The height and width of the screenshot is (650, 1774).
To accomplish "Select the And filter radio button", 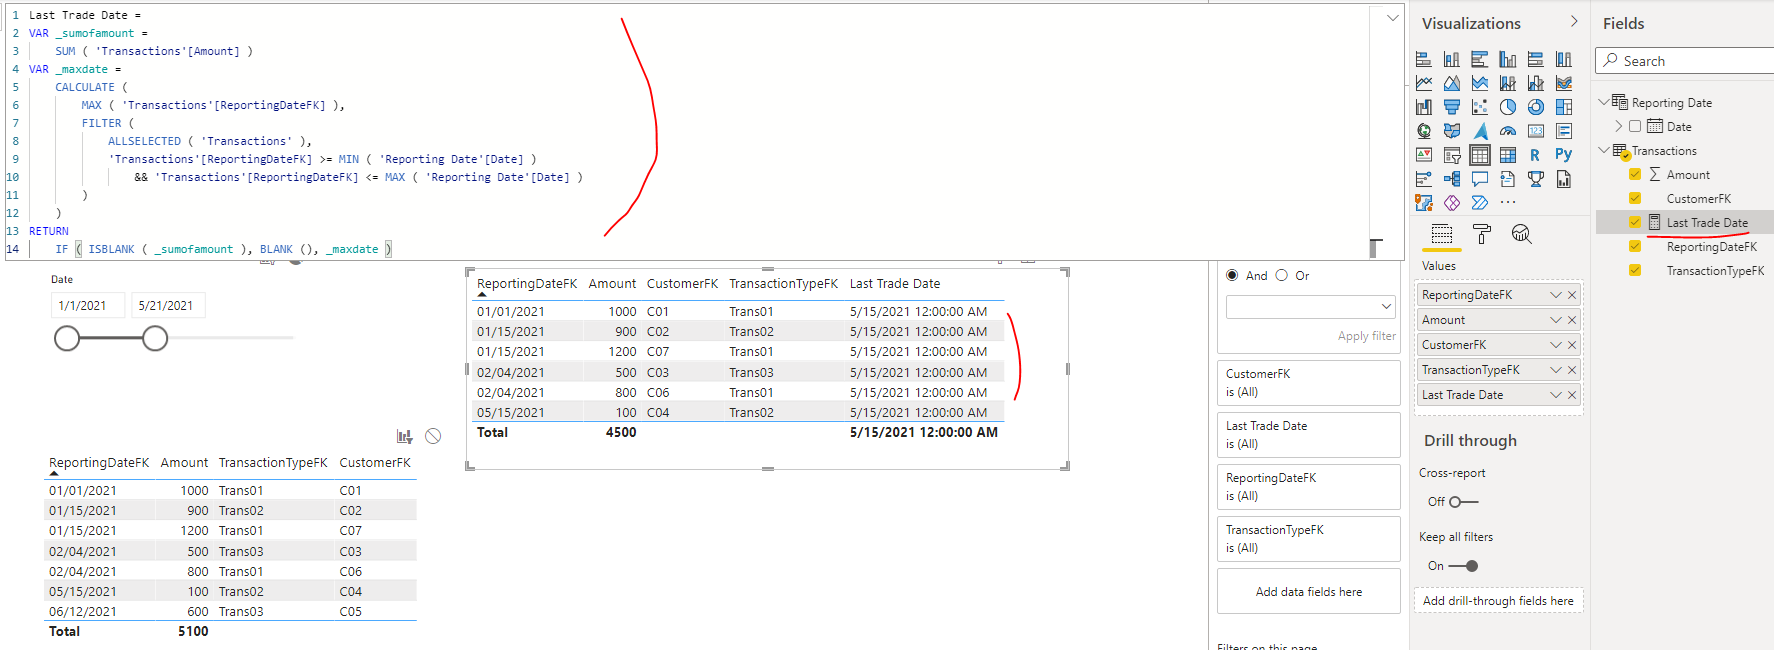I will tap(1232, 275).
